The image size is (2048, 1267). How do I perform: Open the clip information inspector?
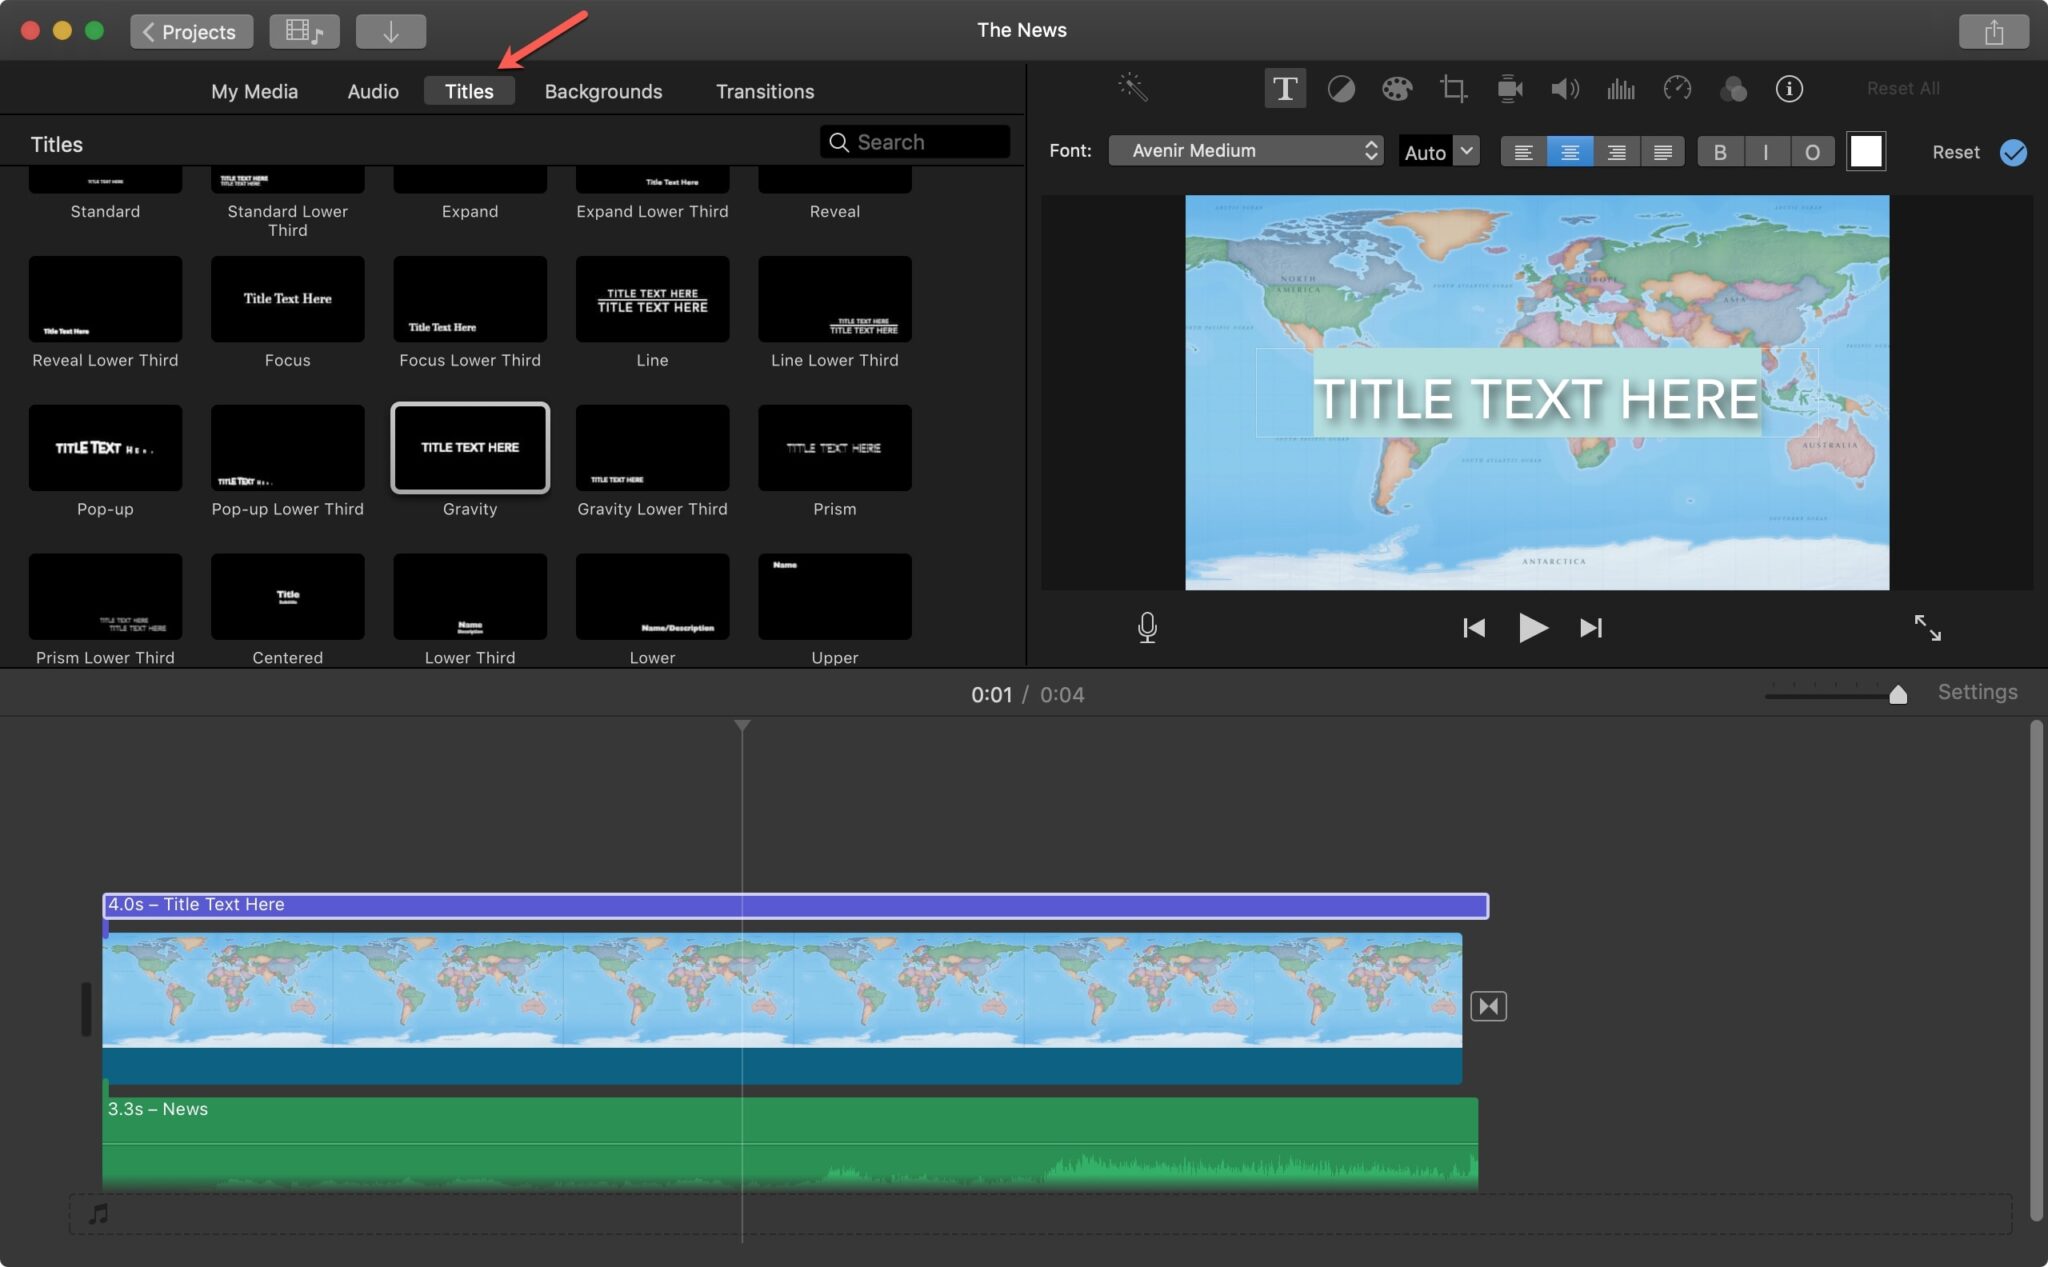click(x=1789, y=88)
